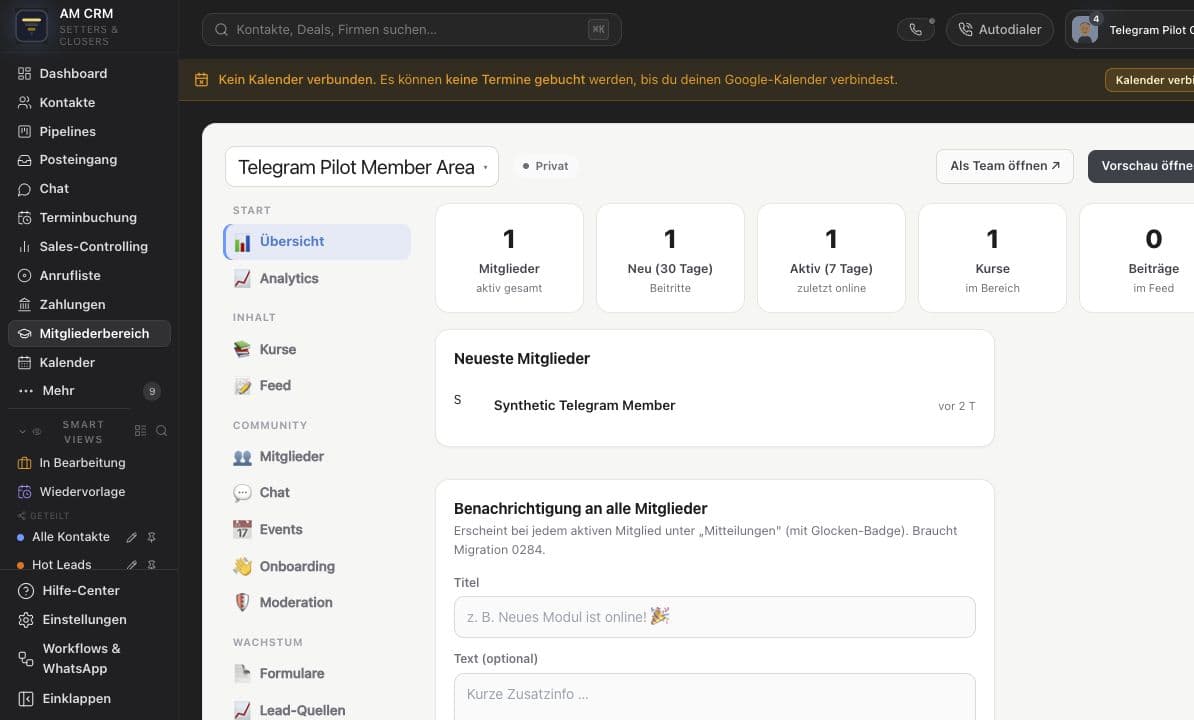This screenshot has height=720, width=1194.
Task: Click the Zahlungen bank icon
Action: pyautogui.click(x=24, y=304)
